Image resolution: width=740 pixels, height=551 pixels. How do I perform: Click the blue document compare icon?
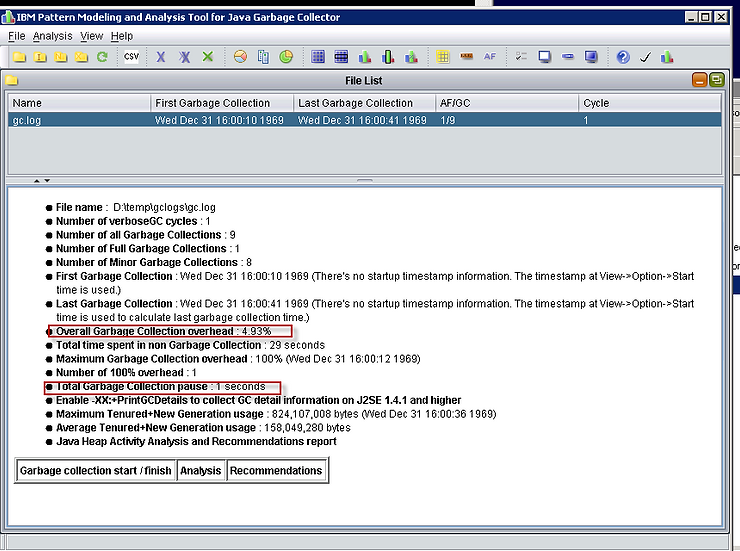(x=263, y=57)
